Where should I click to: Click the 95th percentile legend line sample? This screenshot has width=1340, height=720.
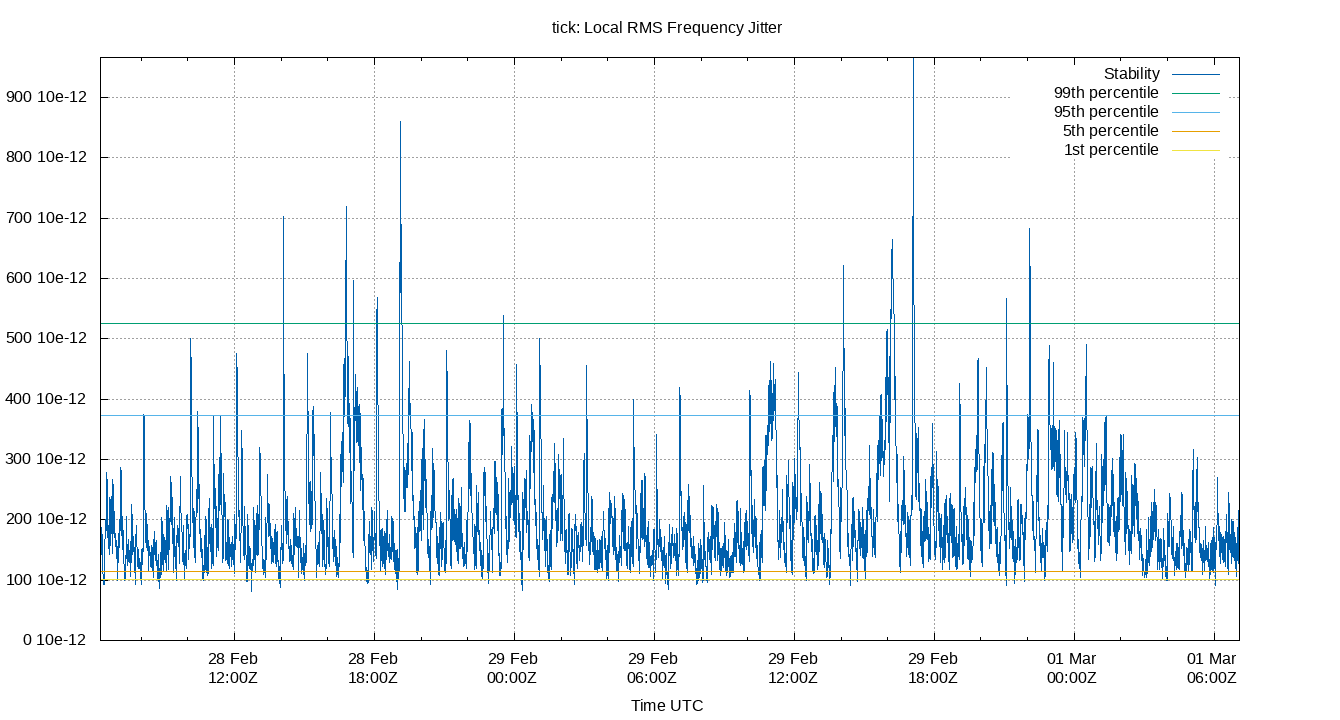tap(1195, 112)
